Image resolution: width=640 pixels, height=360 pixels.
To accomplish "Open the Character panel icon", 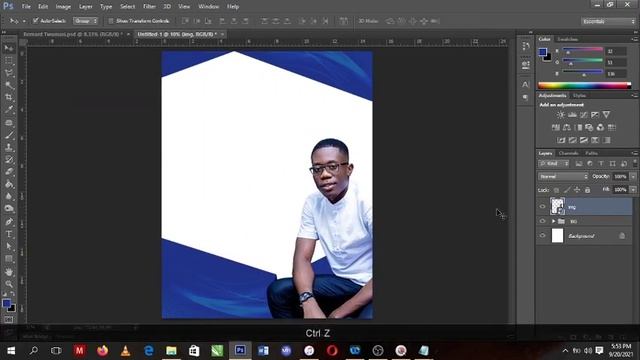I will click(526, 84).
